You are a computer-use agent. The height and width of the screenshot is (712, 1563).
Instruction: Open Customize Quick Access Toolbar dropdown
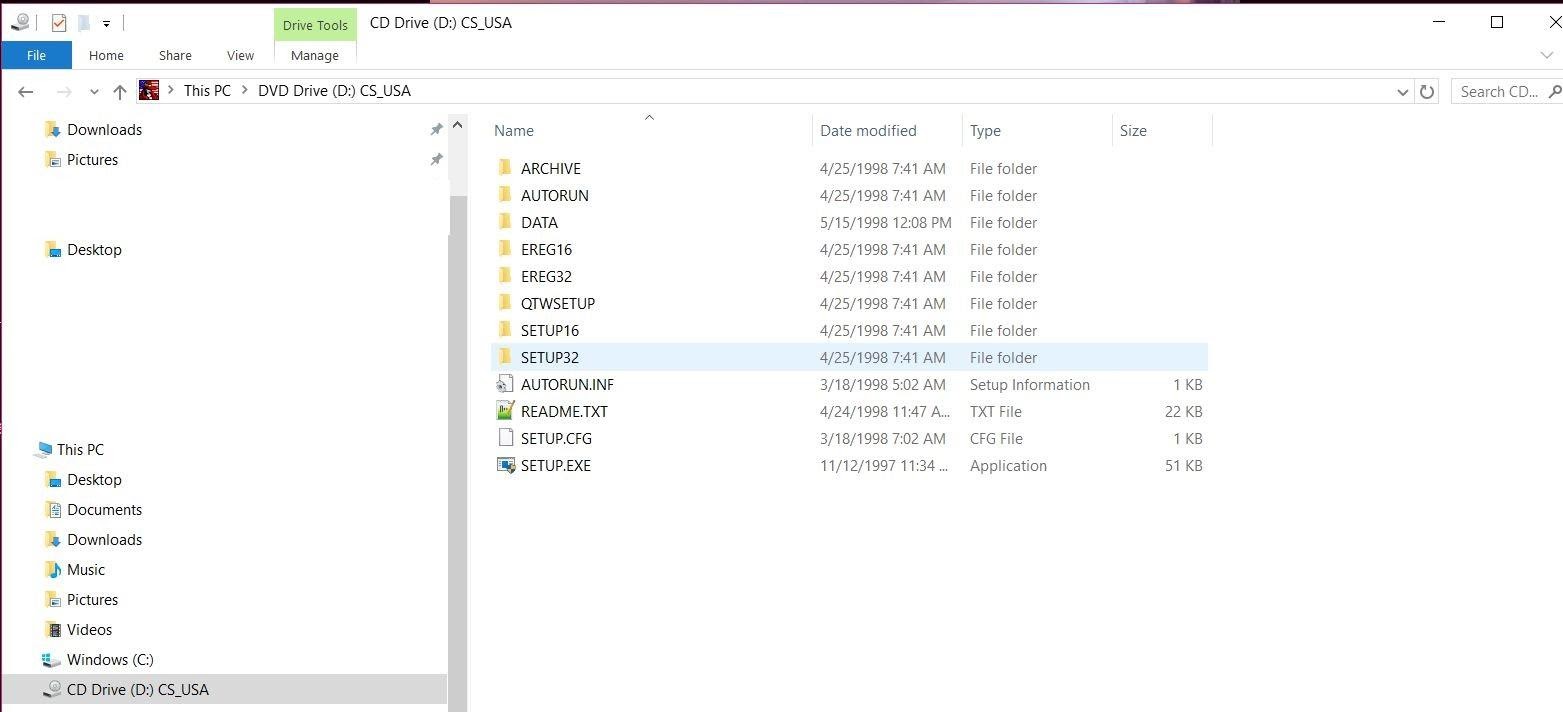click(x=106, y=23)
